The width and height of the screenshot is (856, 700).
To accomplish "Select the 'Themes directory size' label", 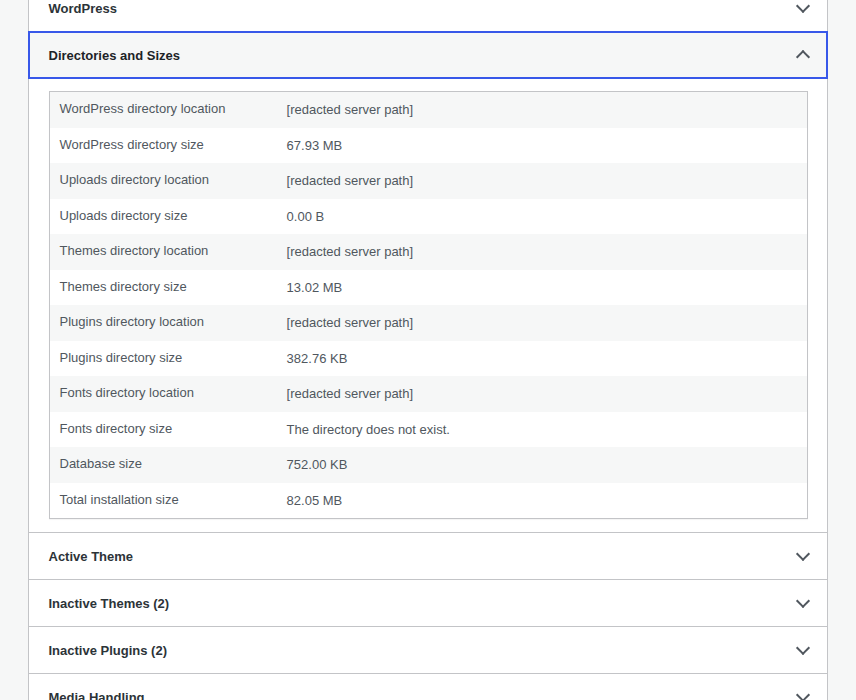I will click(123, 287).
